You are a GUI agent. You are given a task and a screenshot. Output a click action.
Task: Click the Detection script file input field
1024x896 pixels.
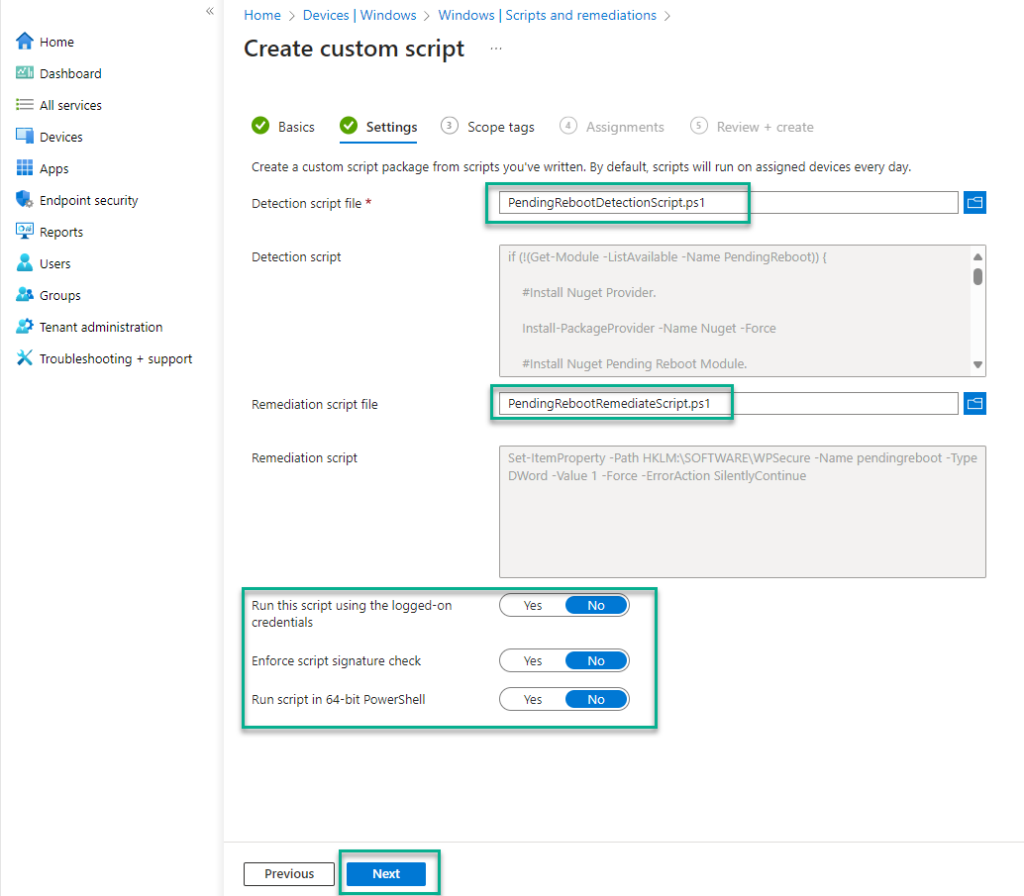728,202
